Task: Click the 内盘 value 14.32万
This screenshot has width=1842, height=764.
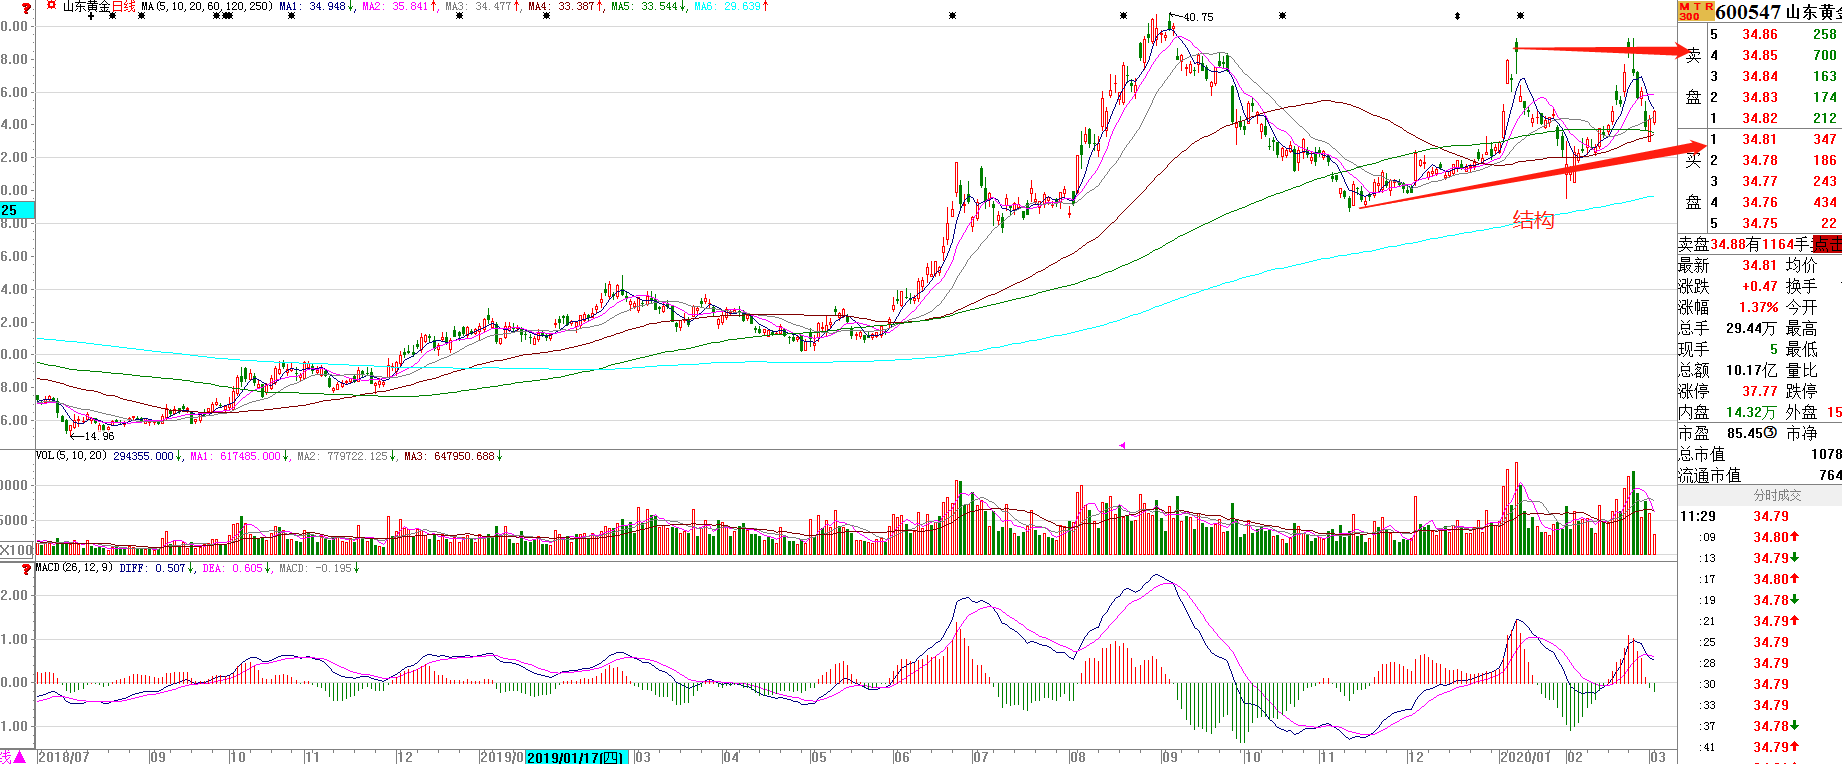Action: tap(1751, 412)
